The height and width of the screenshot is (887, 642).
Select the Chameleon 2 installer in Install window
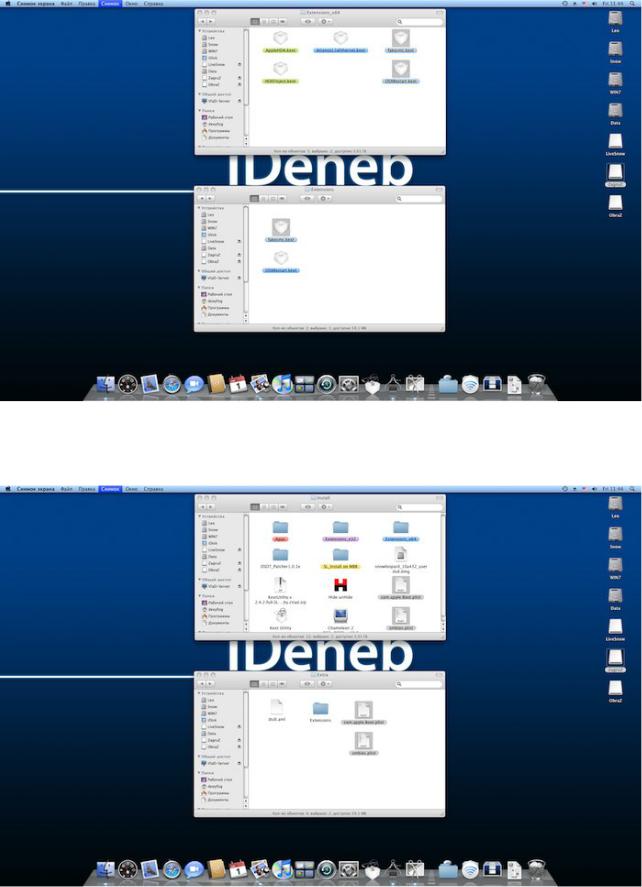tap(341, 619)
